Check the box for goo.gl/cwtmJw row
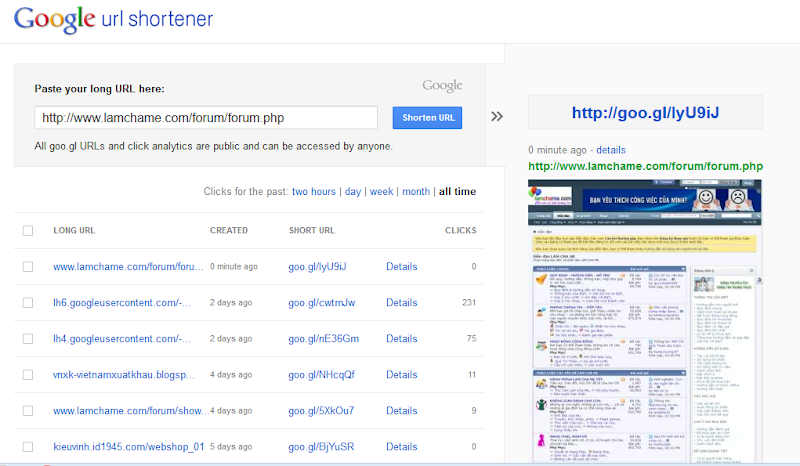Image resolution: width=800 pixels, height=466 pixels. 28,303
